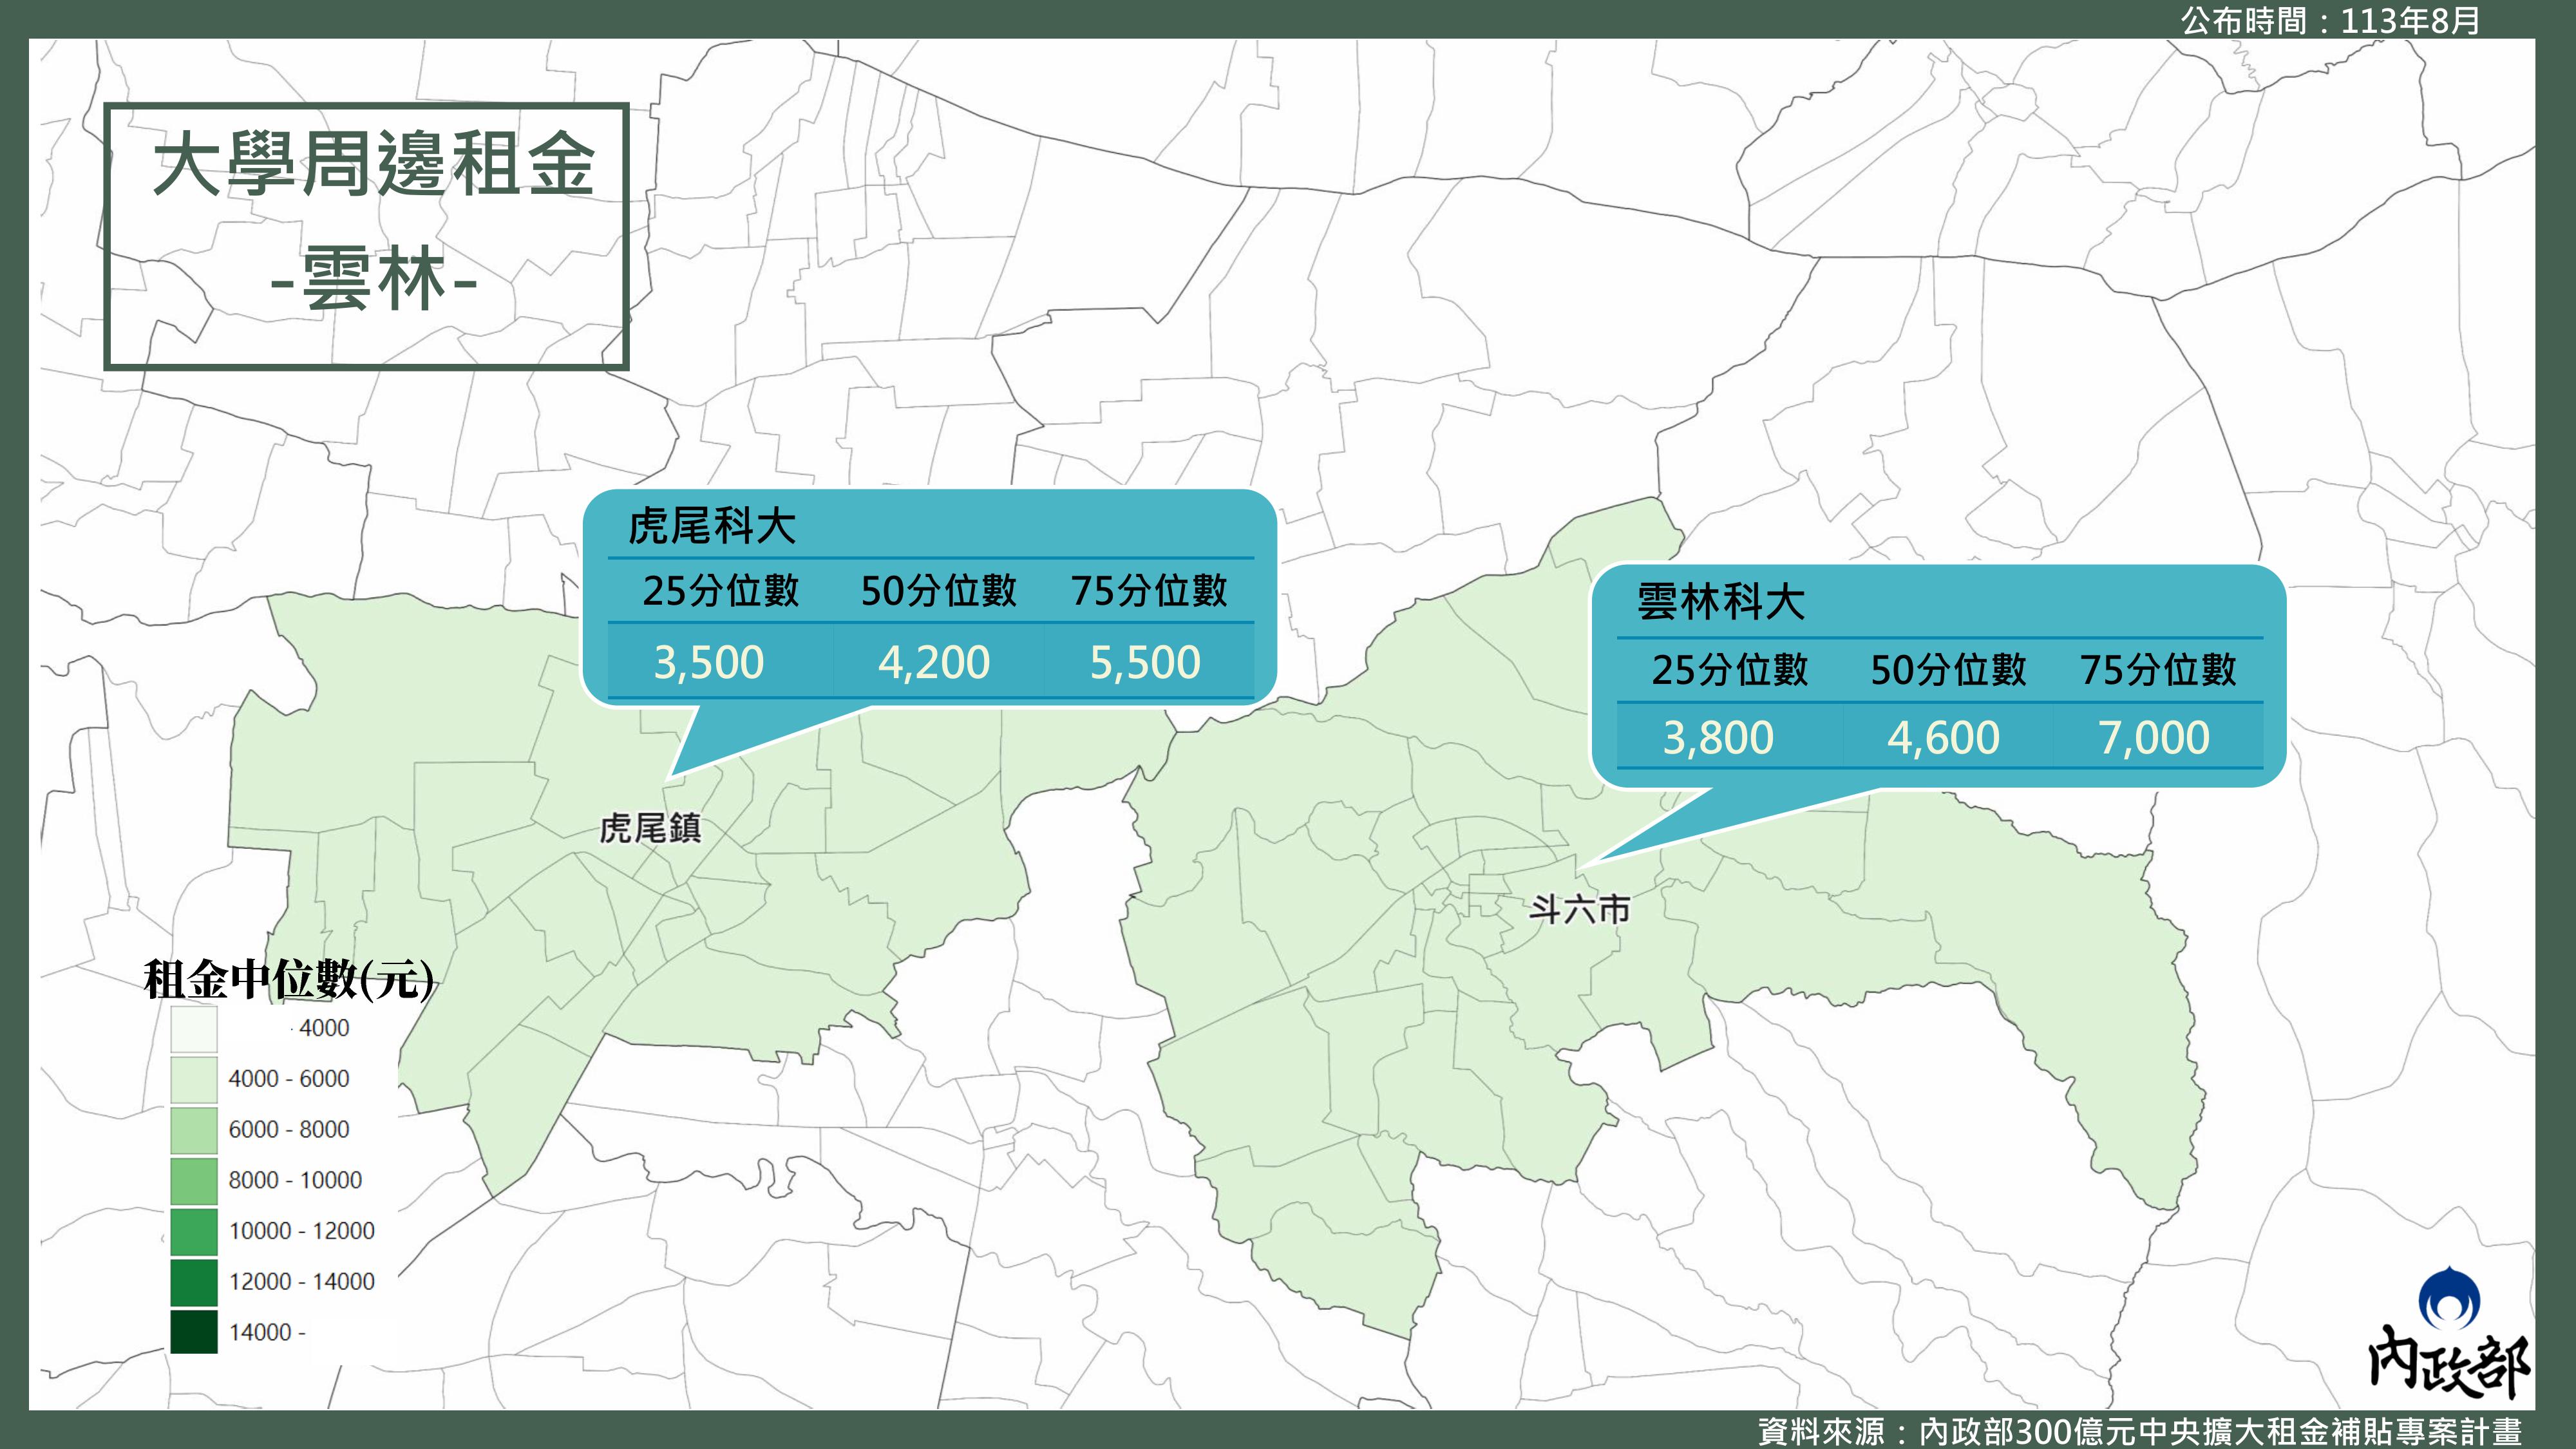
Task: Click the 12000 - 14000 legend swatch
Action: coord(193,1282)
